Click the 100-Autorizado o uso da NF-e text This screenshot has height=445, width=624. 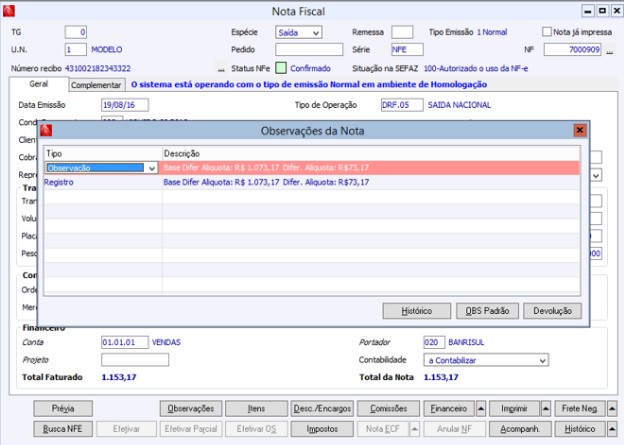coord(476,68)
